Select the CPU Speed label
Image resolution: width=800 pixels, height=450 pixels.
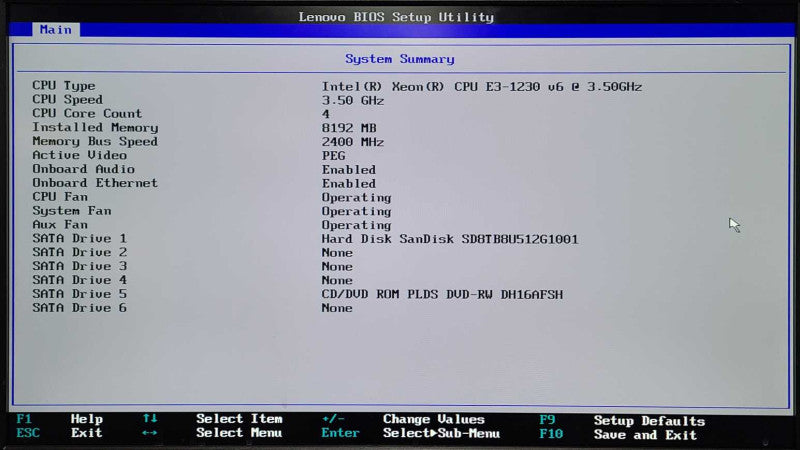tap(67, 99)
